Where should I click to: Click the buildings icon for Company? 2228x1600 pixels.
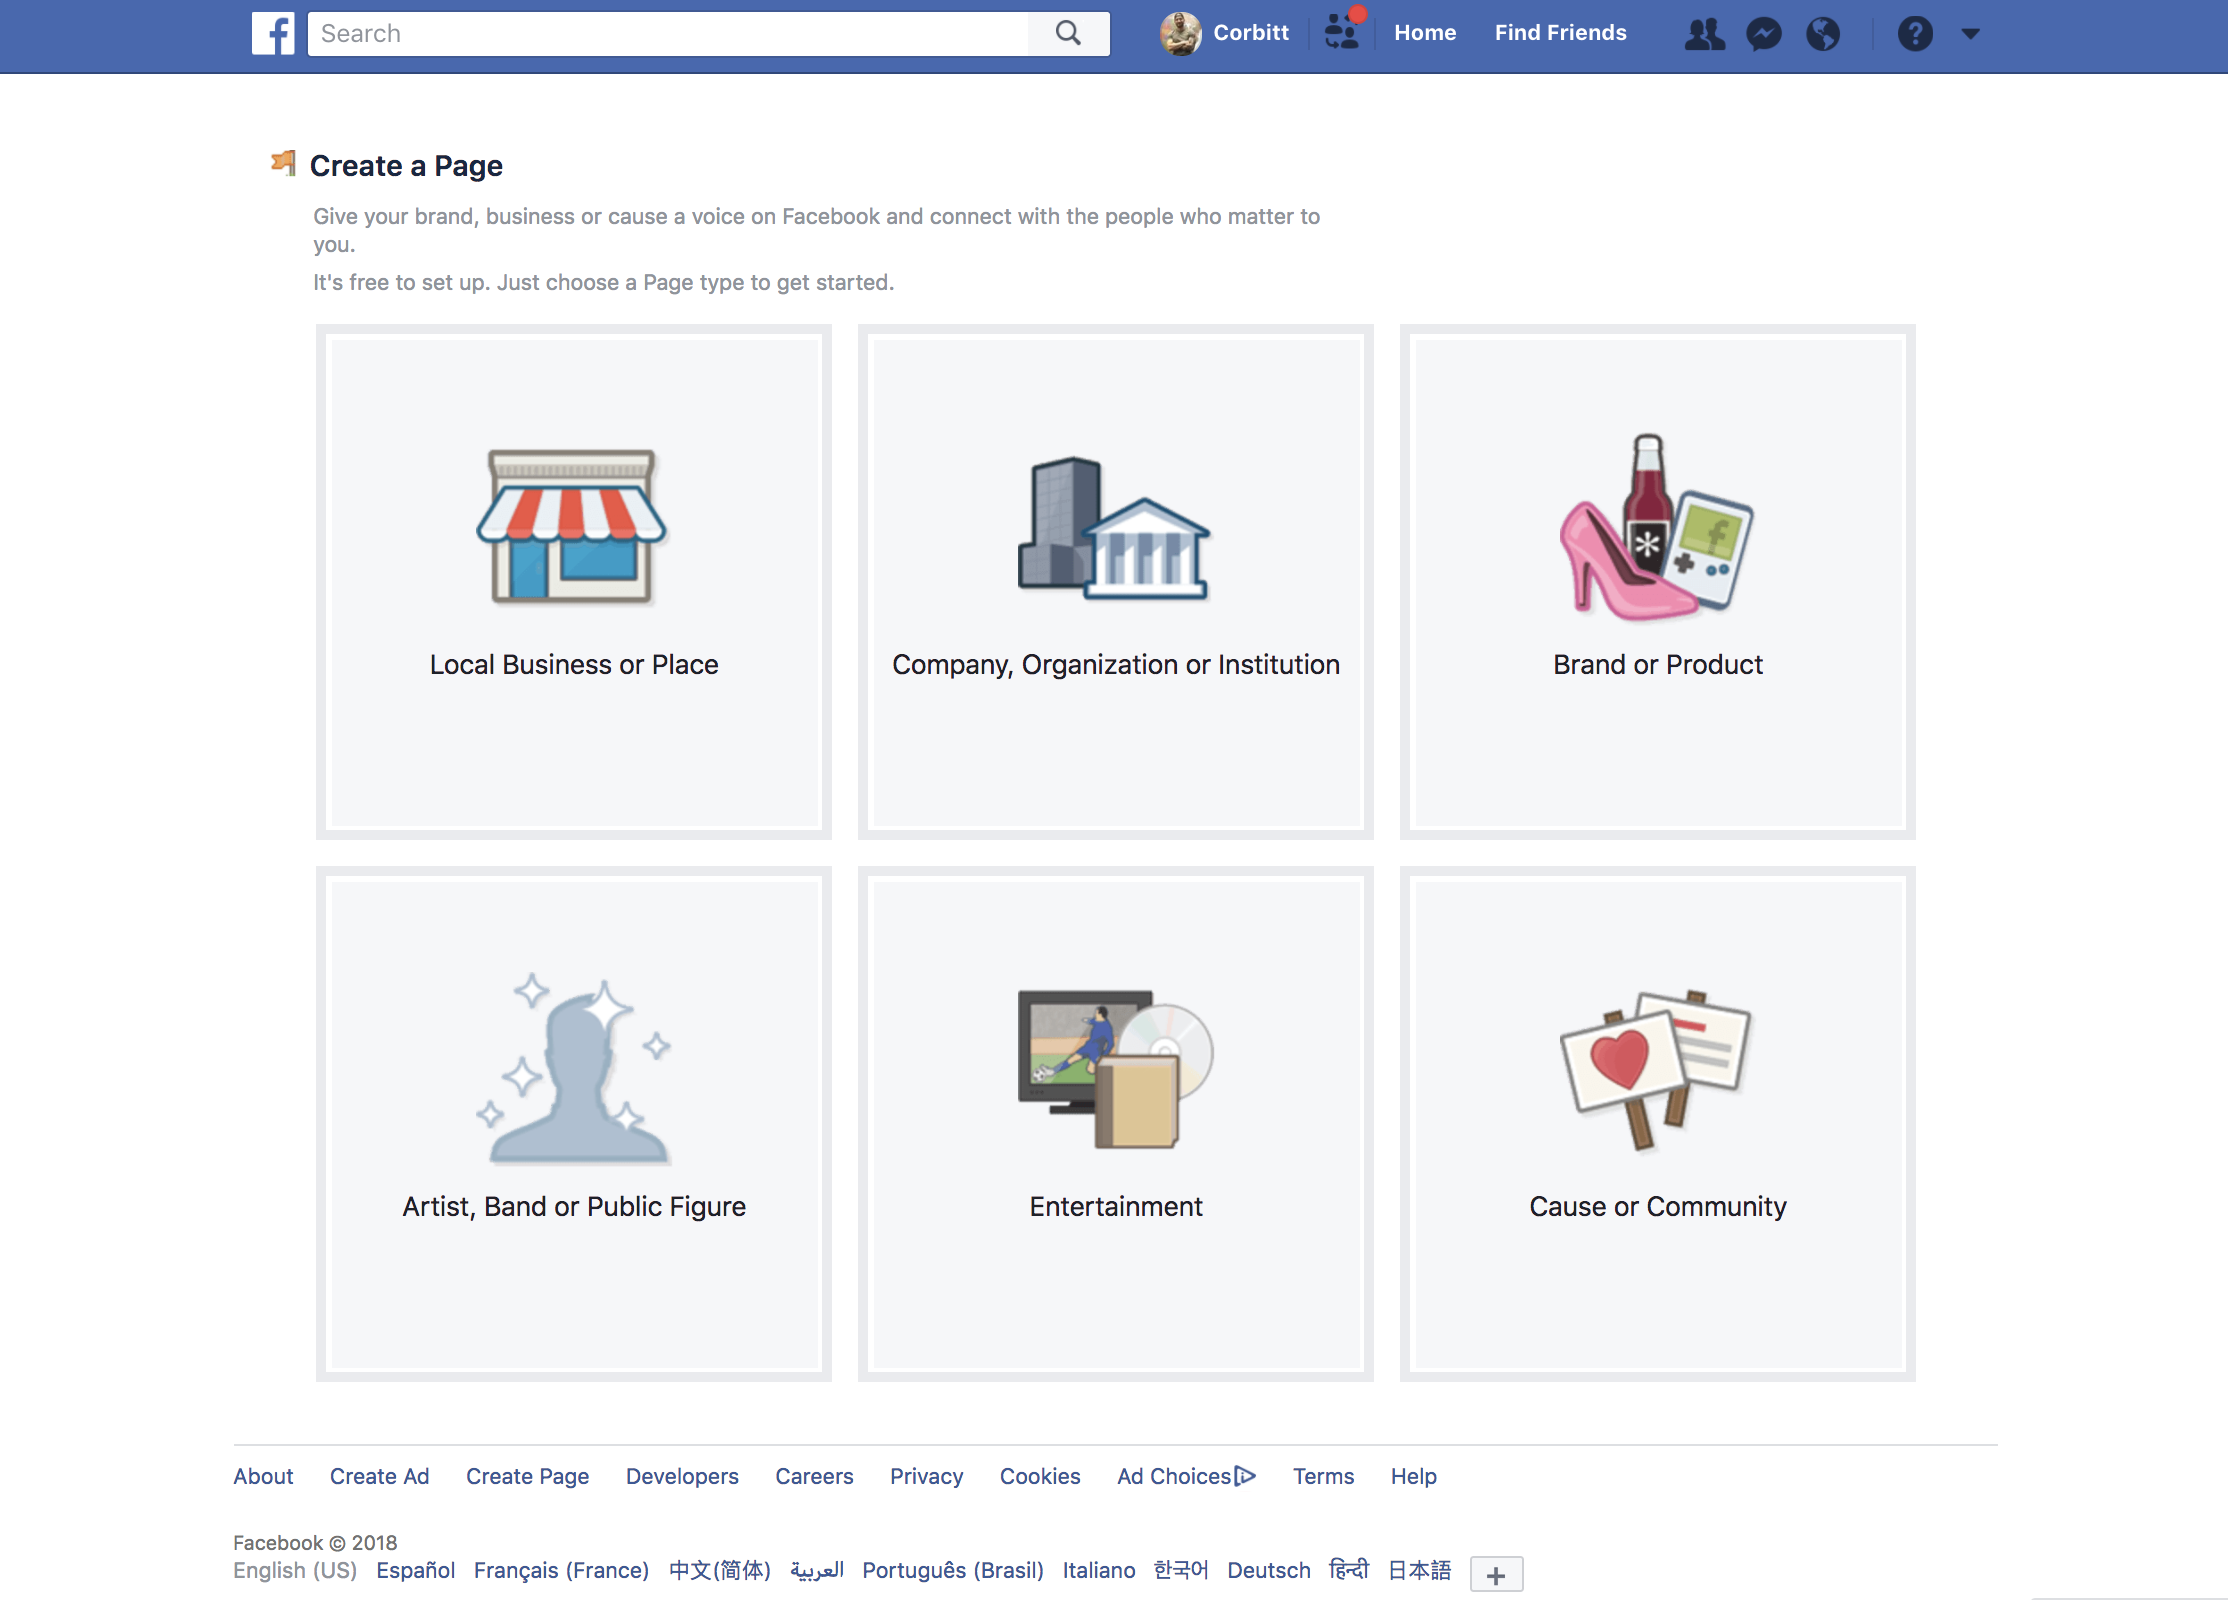click(1115, 528)
